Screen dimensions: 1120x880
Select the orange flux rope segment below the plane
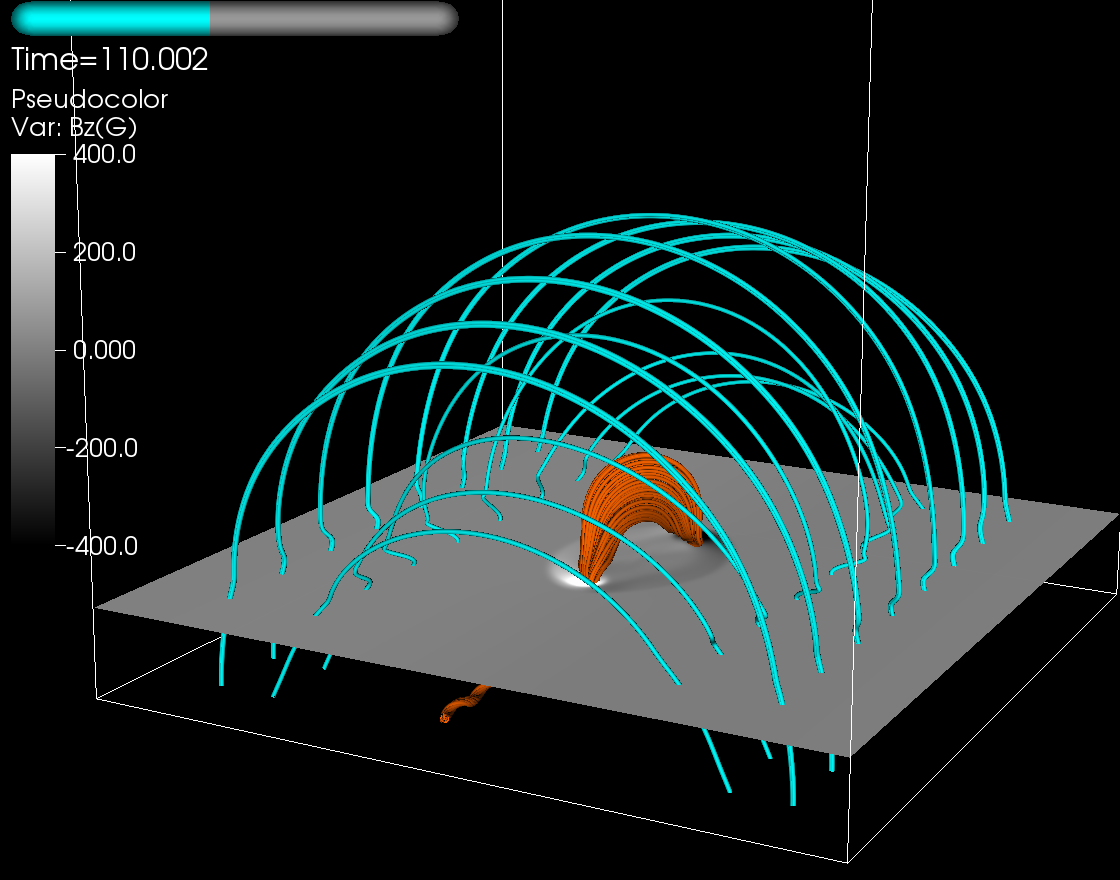tap(462, 707)
